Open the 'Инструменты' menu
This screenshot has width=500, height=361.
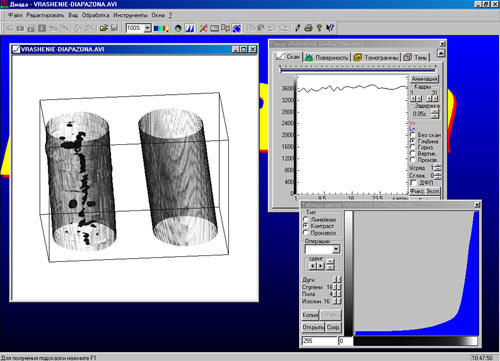pos(130,15)
